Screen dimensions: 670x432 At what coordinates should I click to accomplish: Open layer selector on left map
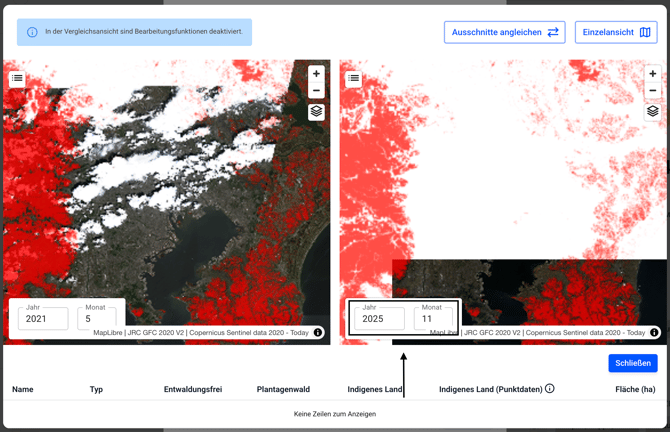pos(316,112)
